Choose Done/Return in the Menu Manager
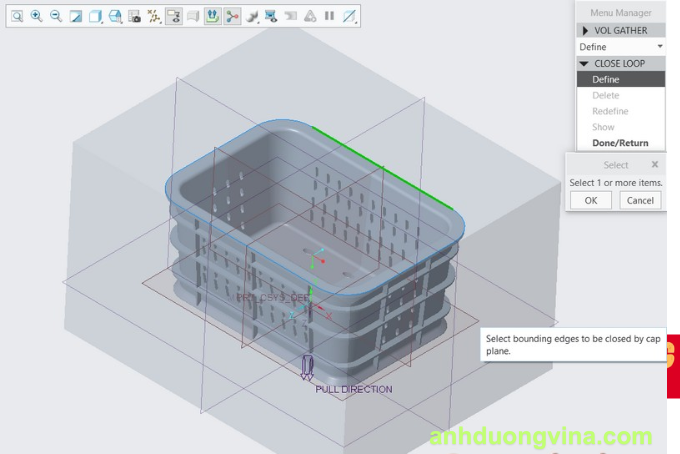This screenshot has width=680, height=454. pos(620,143)
